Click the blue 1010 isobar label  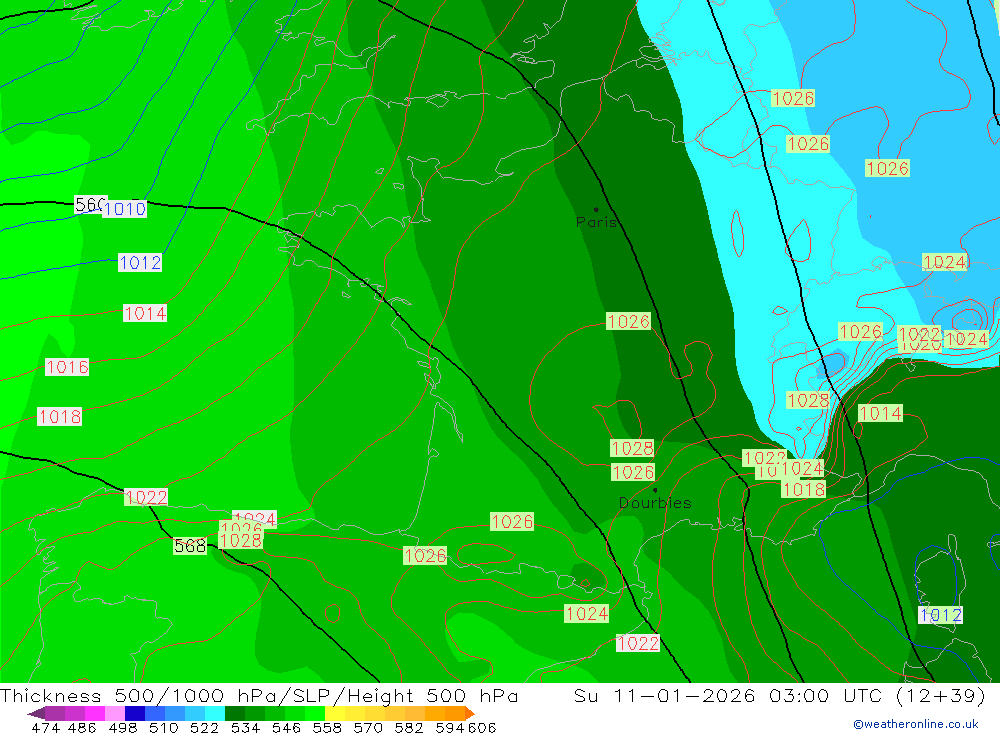point(125,209)
